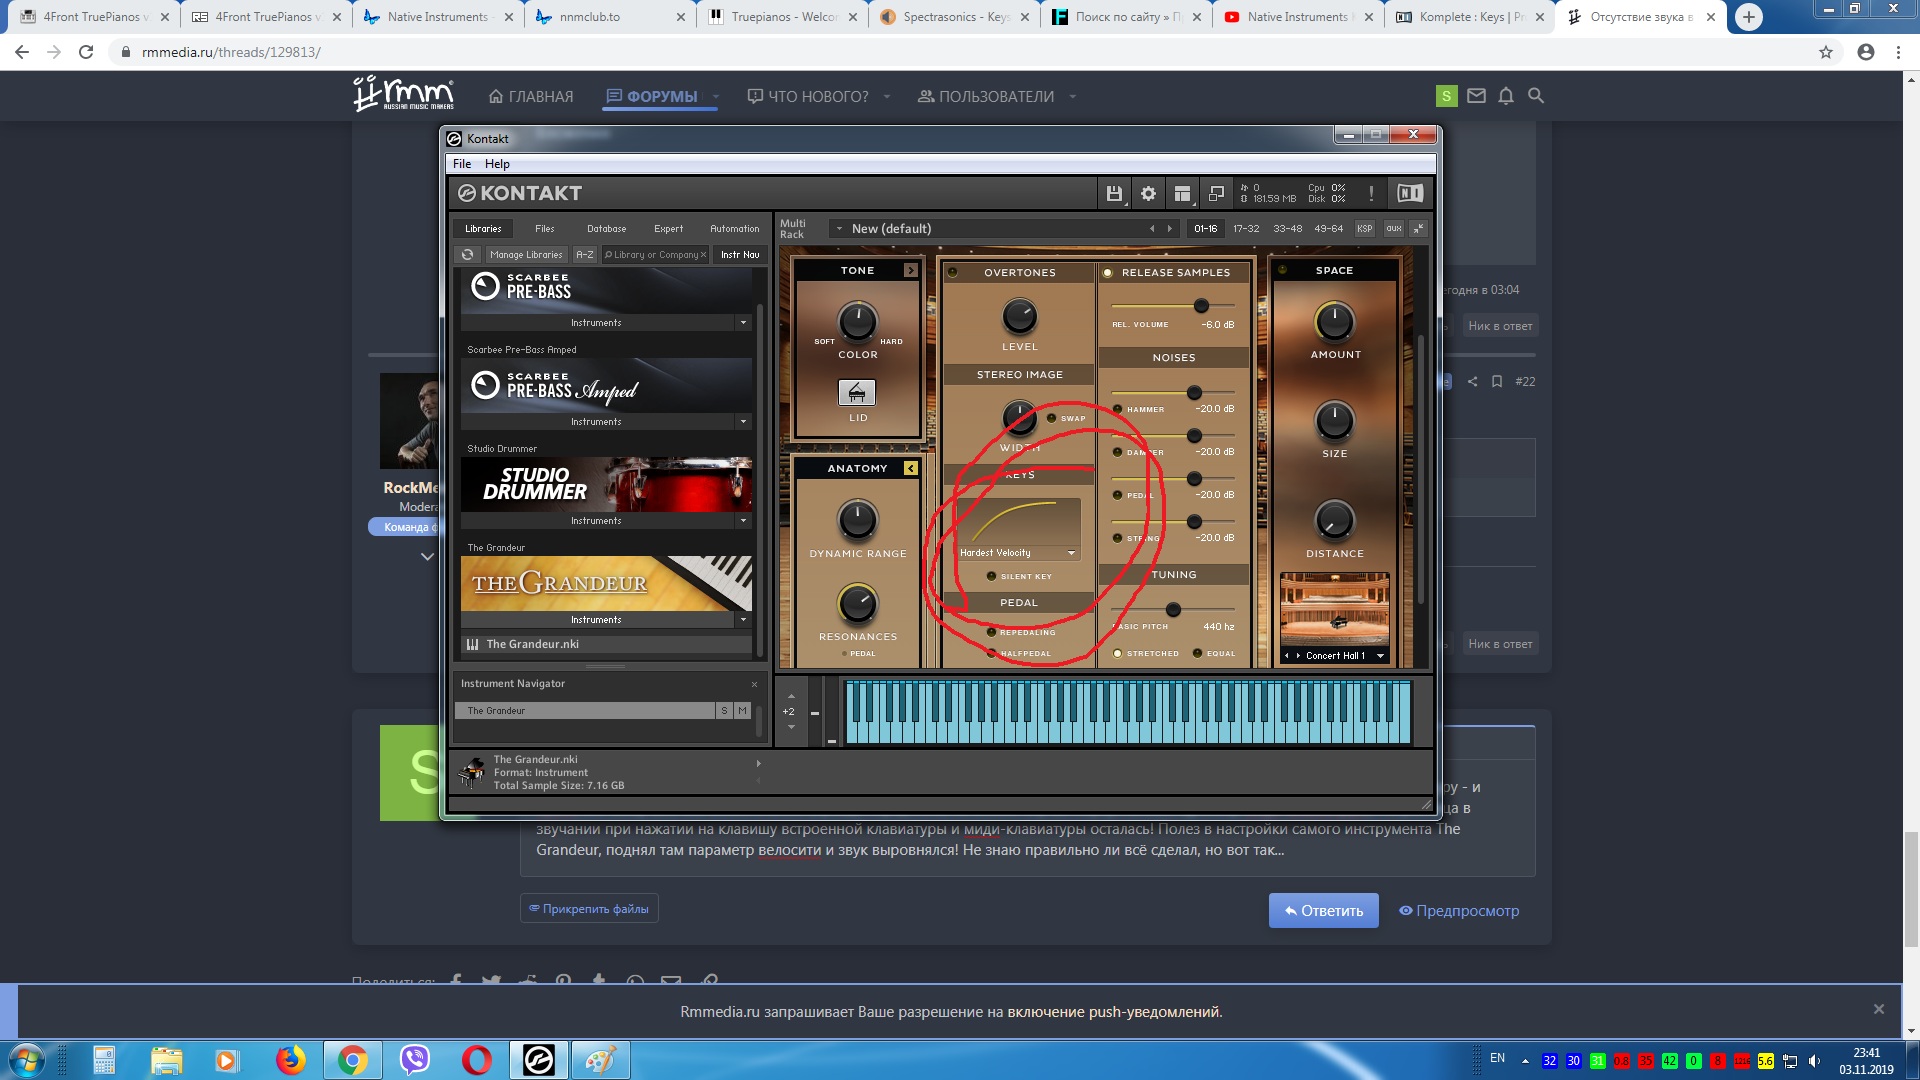Toggle the Silent Key option
Image resolution: width=1920 pixels, height=1080 pixels.
point(991,576)
